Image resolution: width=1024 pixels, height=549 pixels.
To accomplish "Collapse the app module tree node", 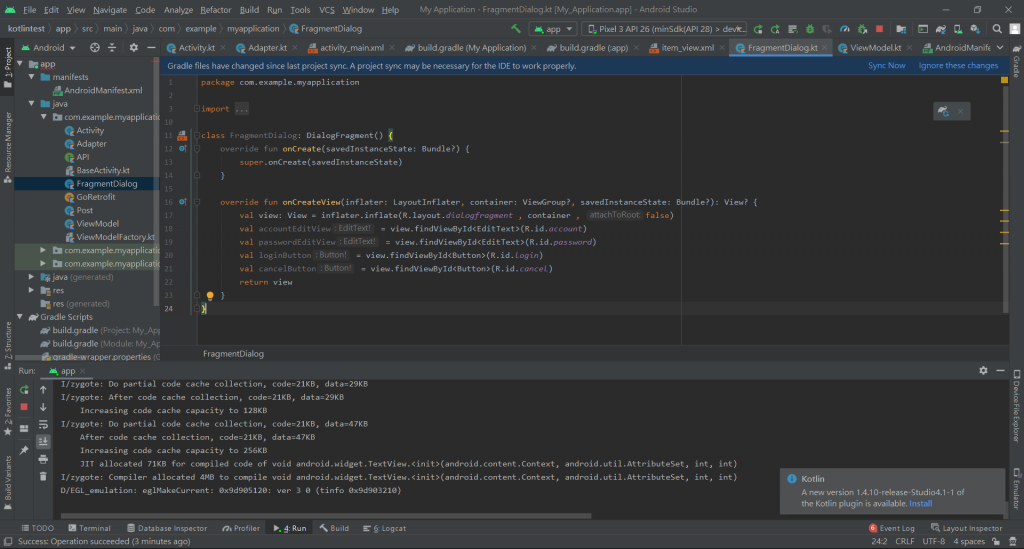I will (20, 64).
